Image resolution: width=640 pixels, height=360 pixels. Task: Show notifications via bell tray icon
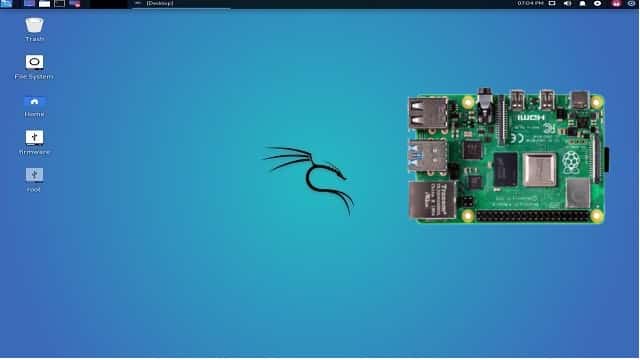[x=582, y=3]
